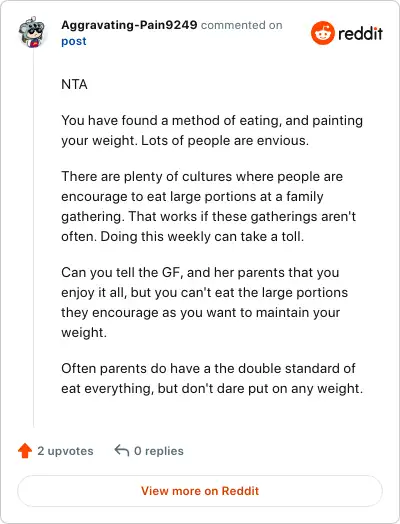The width and height of the screenshot is (400, 524).
Task: Open the blue "post" link
Action: (74, 41)
